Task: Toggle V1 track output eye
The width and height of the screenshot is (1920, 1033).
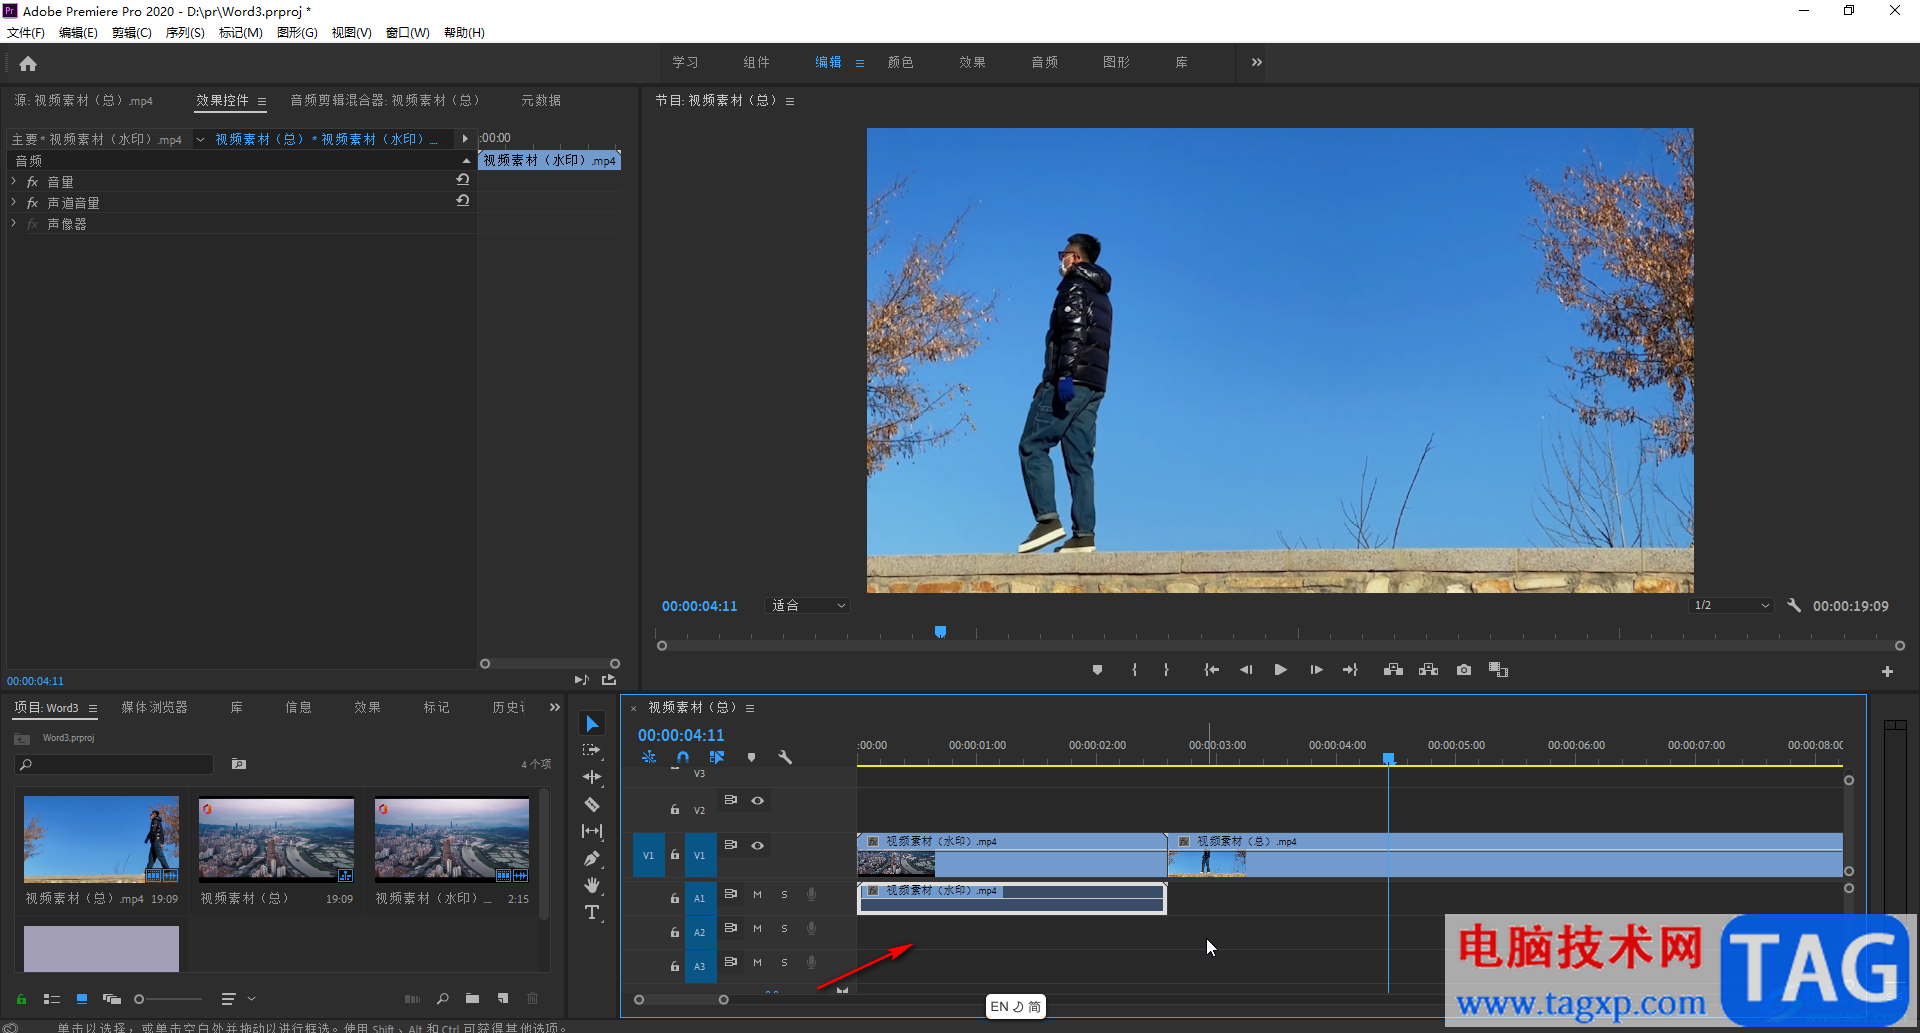Action: click(x=757, y=845)
